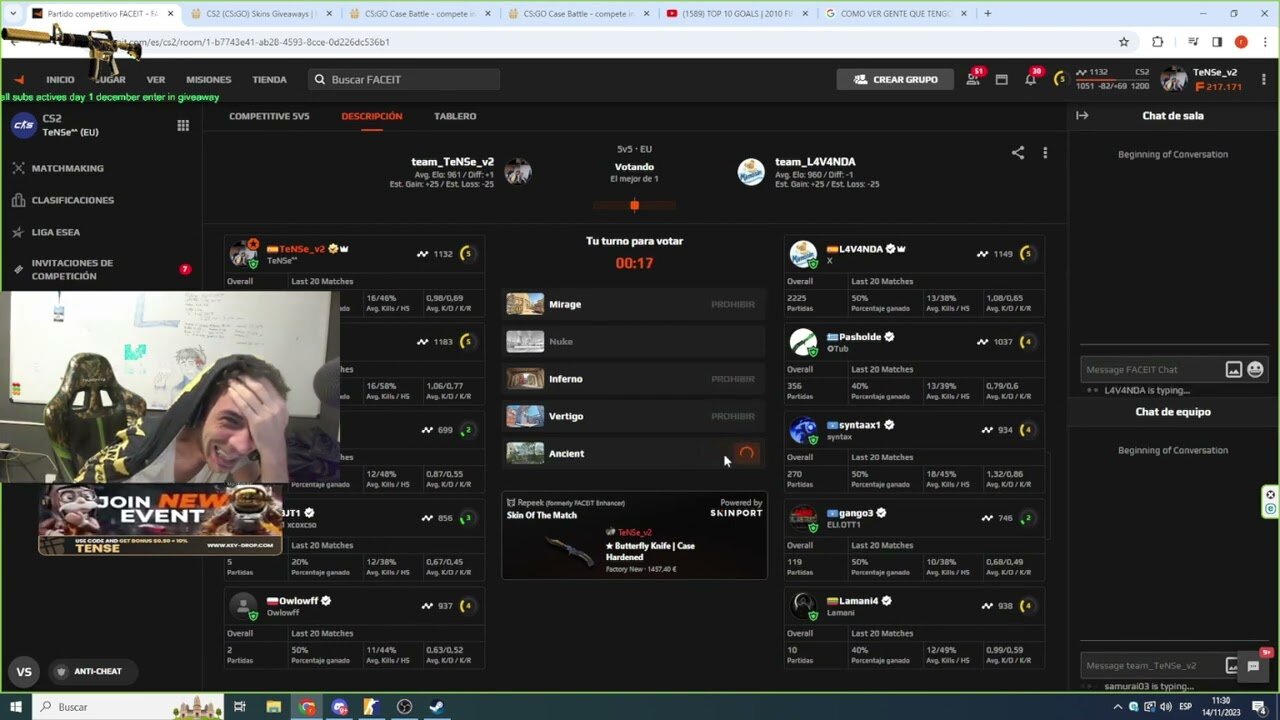Open File Explorer from the taskbar

[x=273, y=707]
